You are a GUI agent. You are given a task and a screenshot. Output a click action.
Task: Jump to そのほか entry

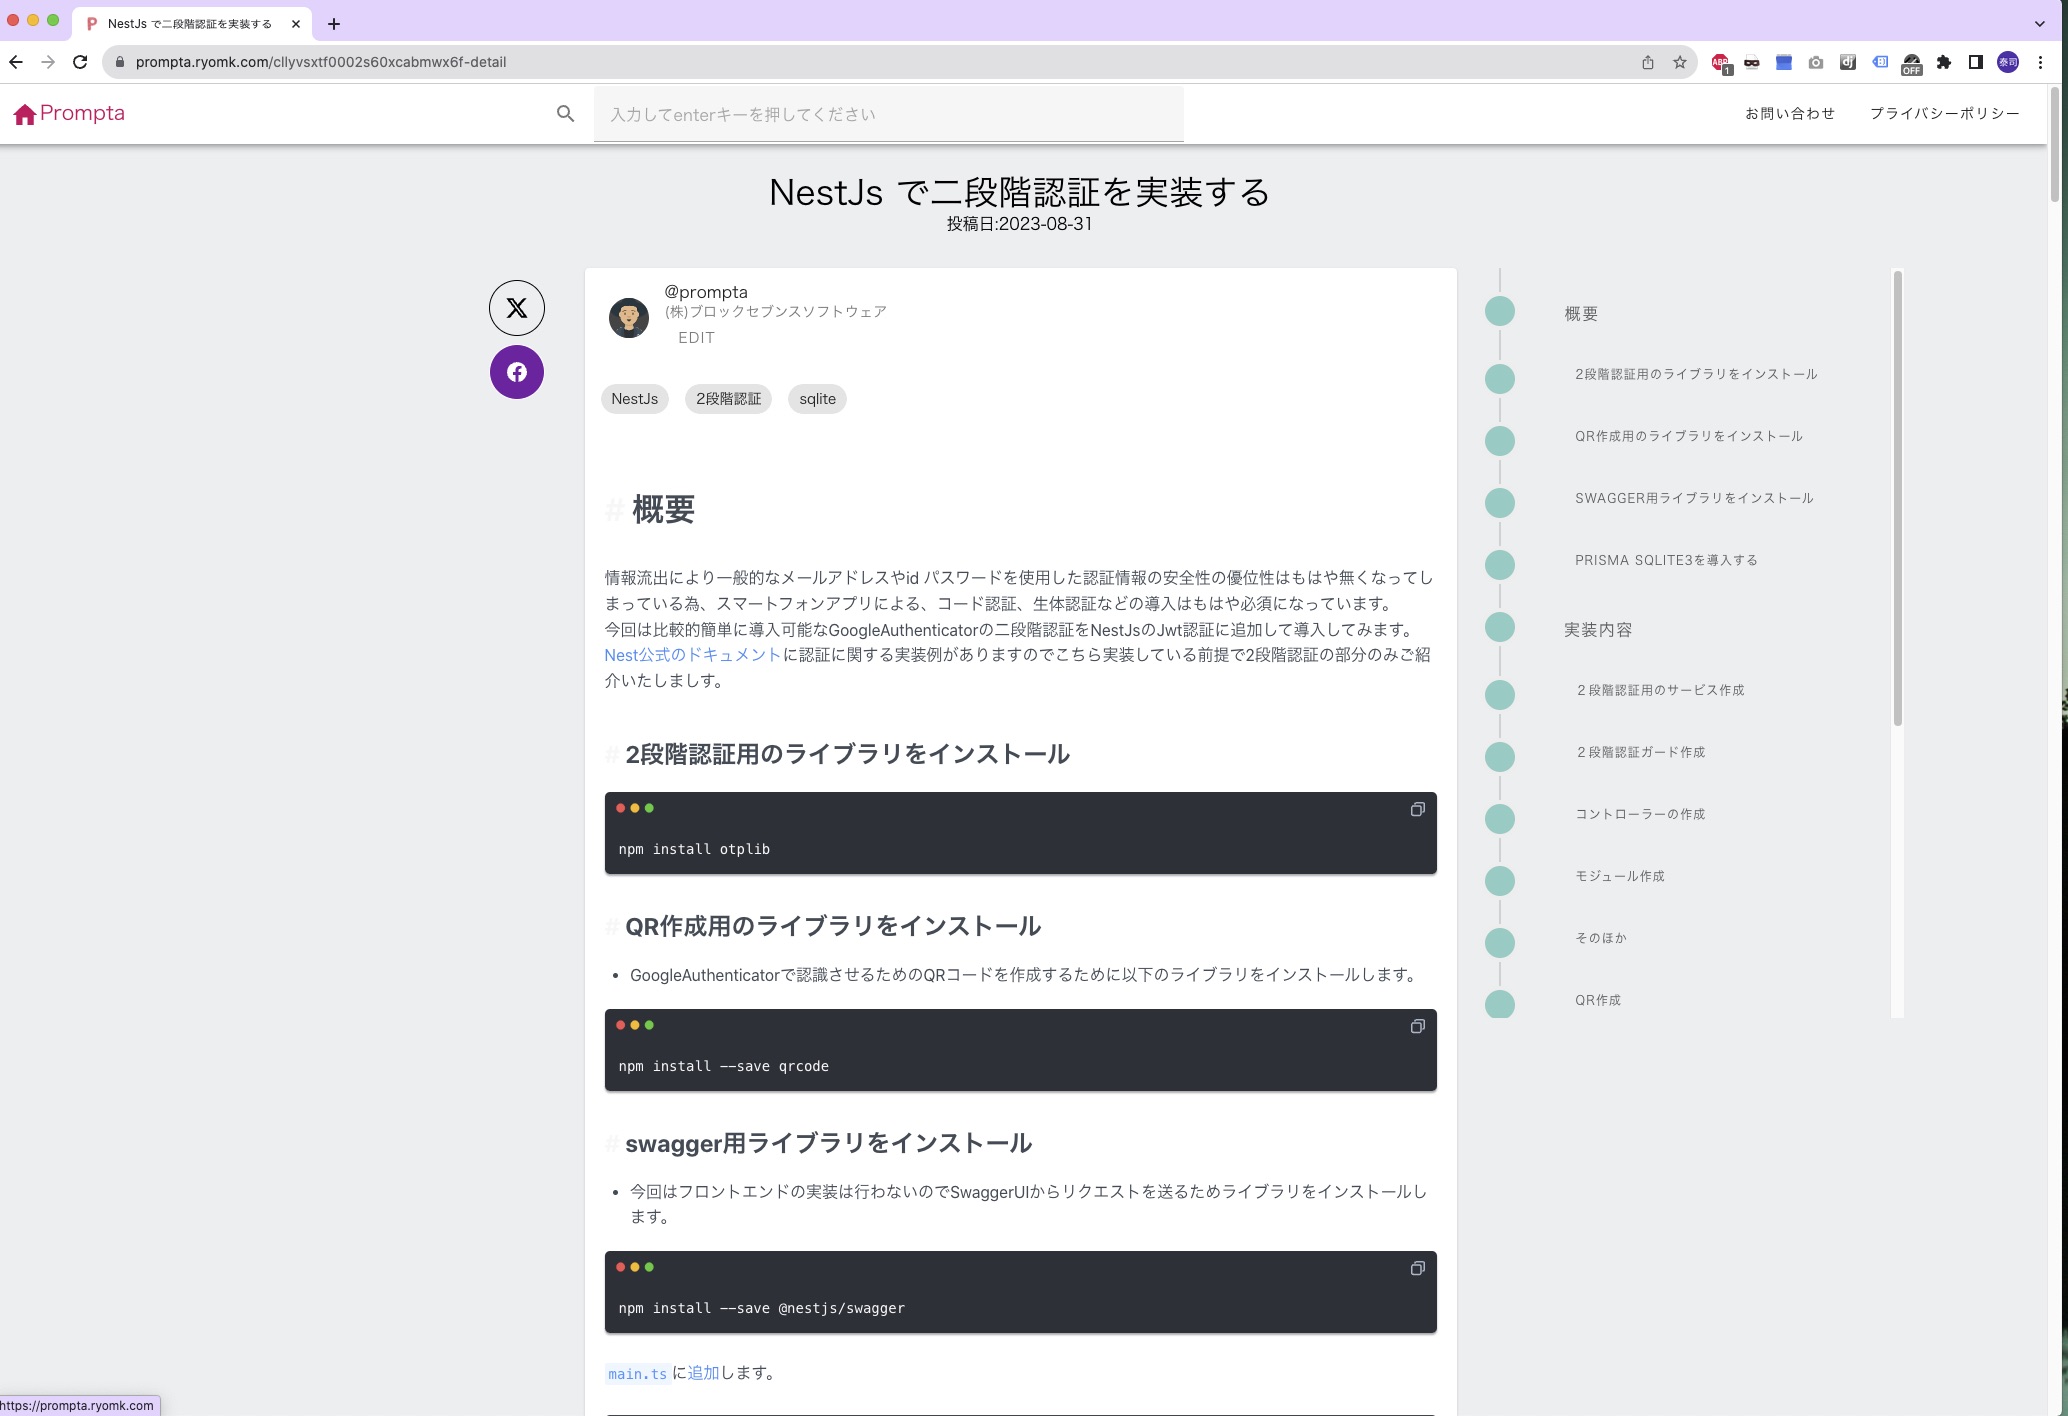coord(1601,938)
